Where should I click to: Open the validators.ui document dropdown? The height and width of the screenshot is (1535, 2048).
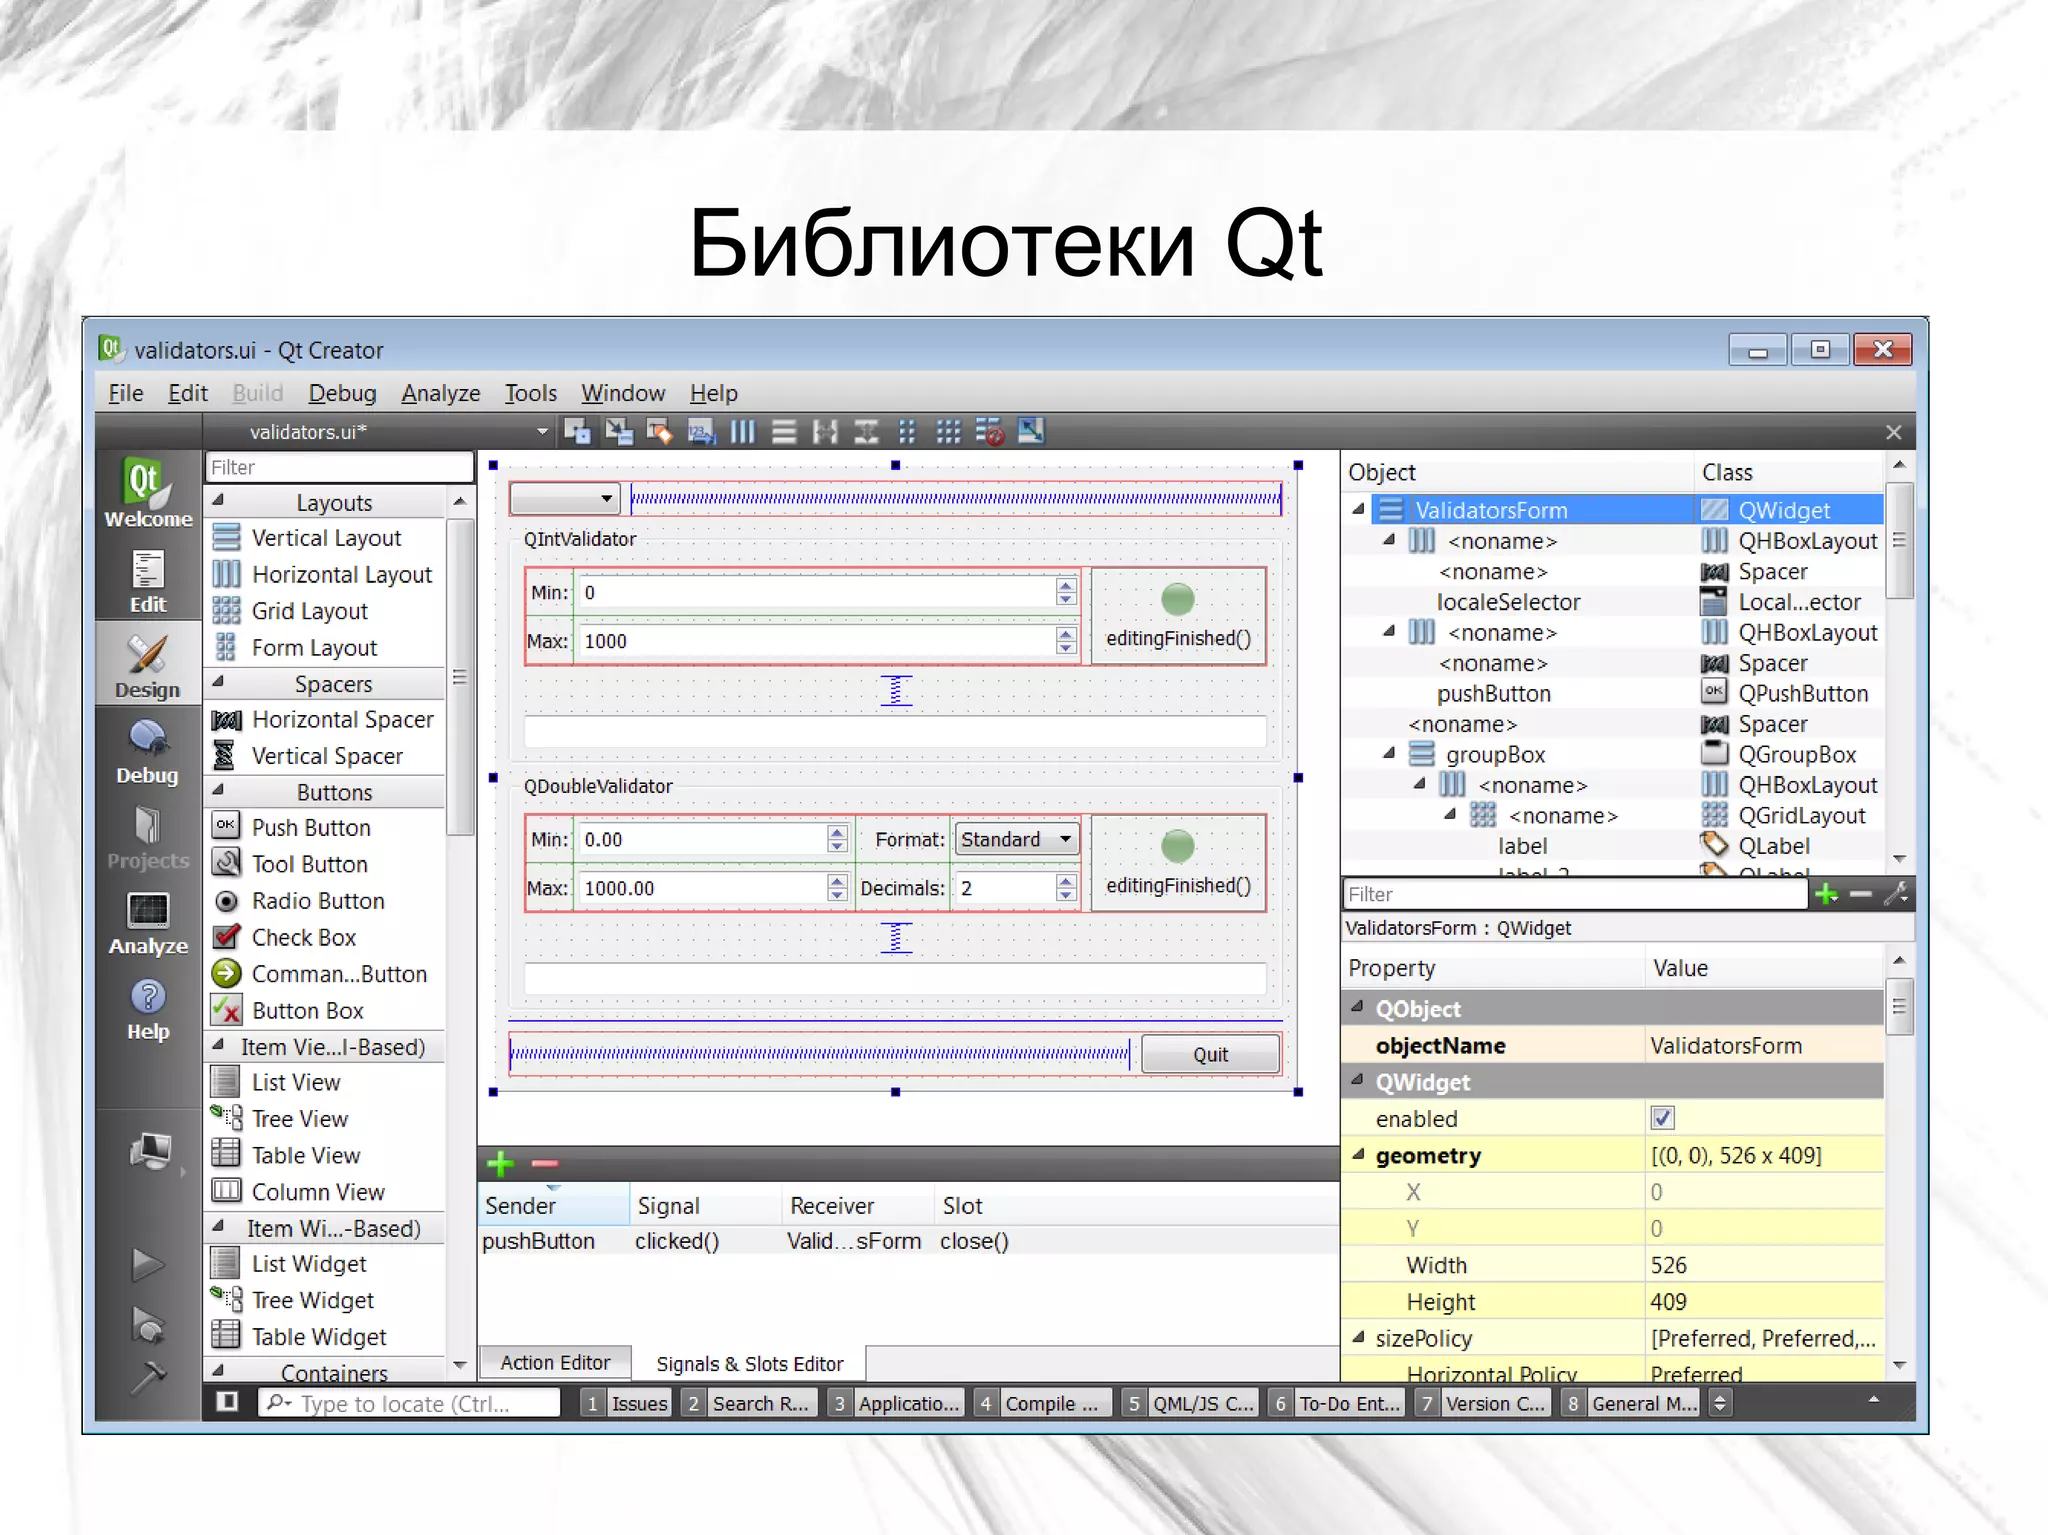click(x=542, y=432)
